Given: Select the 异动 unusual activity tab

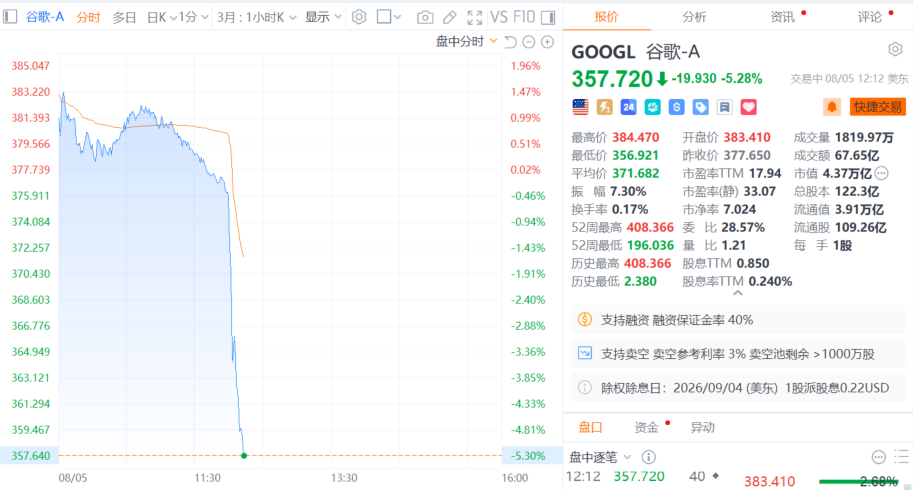Looking at the screenshot, I should pos(702,428).
